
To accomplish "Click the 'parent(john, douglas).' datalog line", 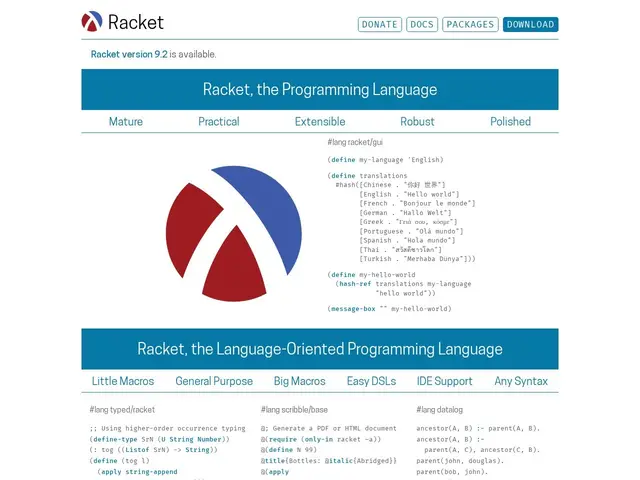I will [460, 461].
